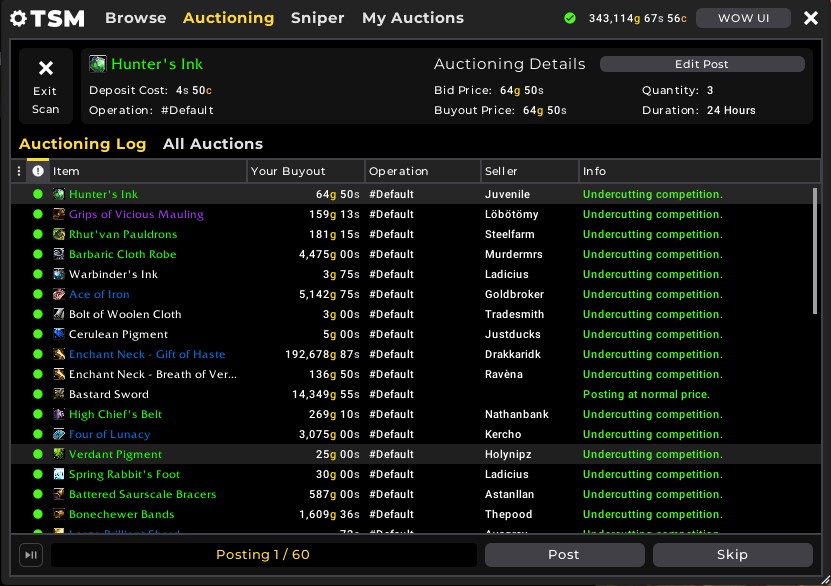This screenshot has width=831, height=586.
Task: Click the Ace of Iron card icon
Action: tap(59, 294)
